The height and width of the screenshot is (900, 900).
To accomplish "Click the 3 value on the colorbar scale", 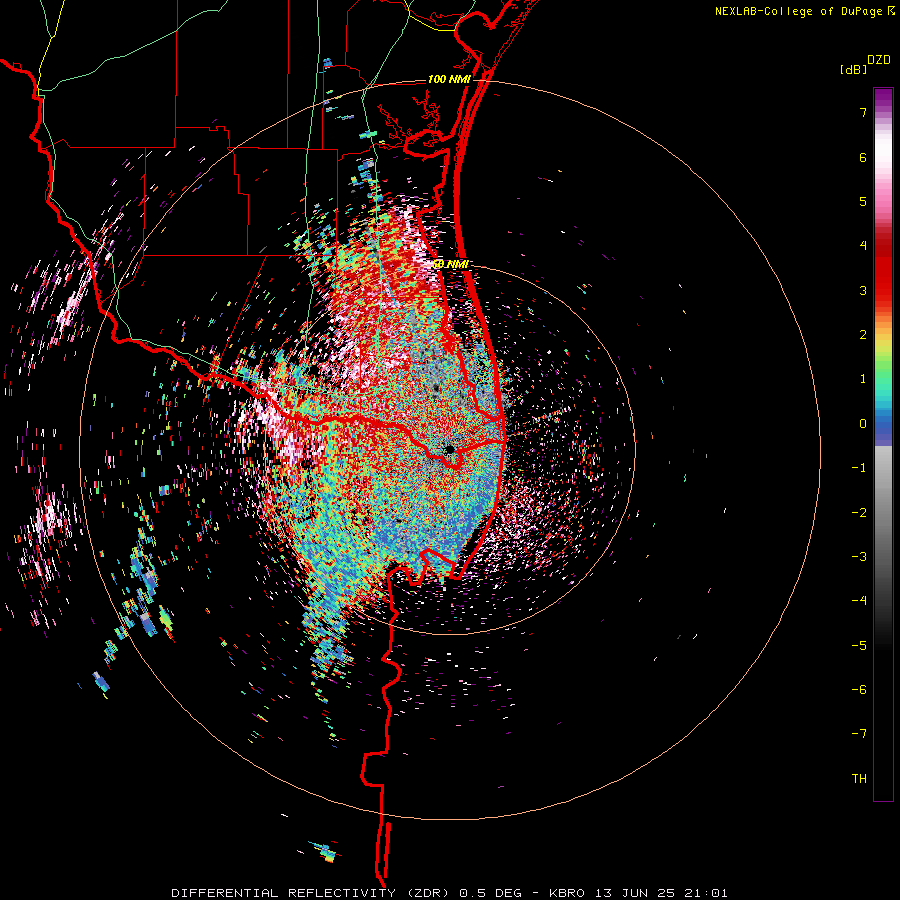I will click(863, 290).
